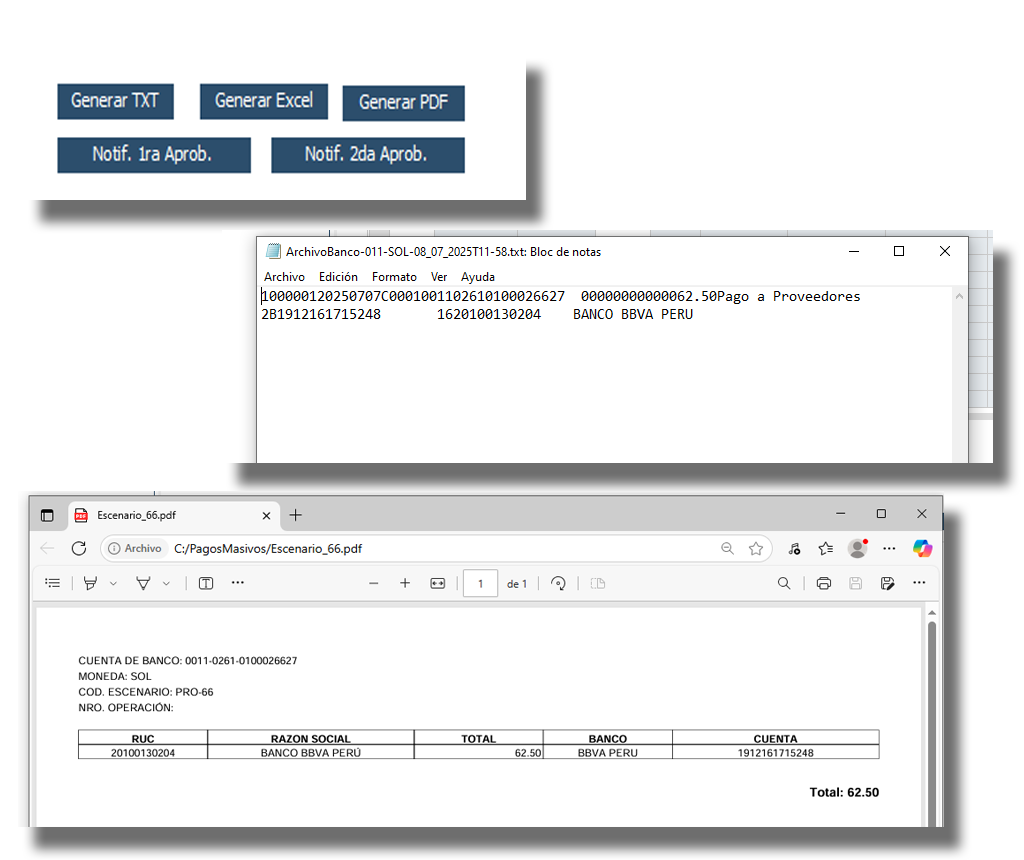The image size is (1024, 860).
Task: Open the Copilot sidebar icon
Action: 922,548
